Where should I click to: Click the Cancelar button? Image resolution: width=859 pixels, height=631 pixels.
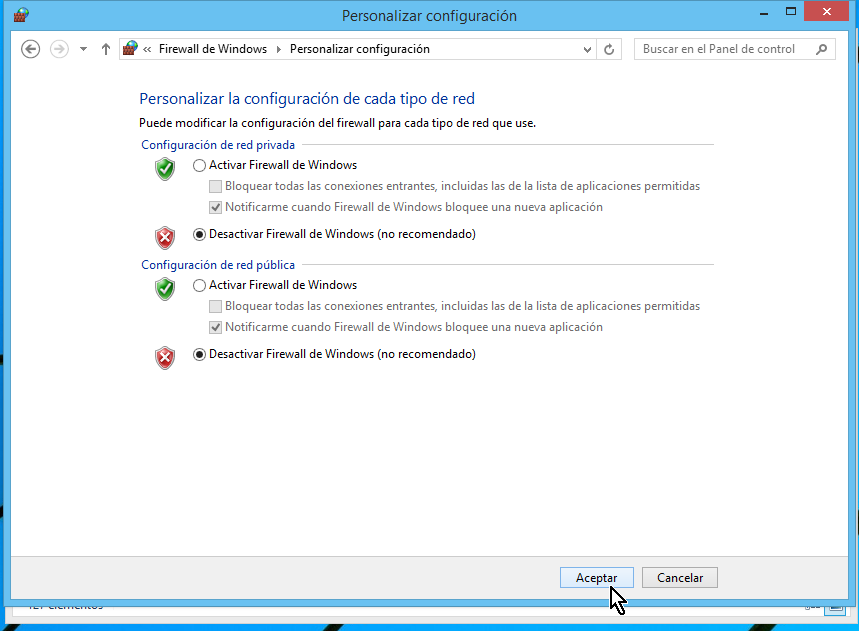tap(680, 578)
